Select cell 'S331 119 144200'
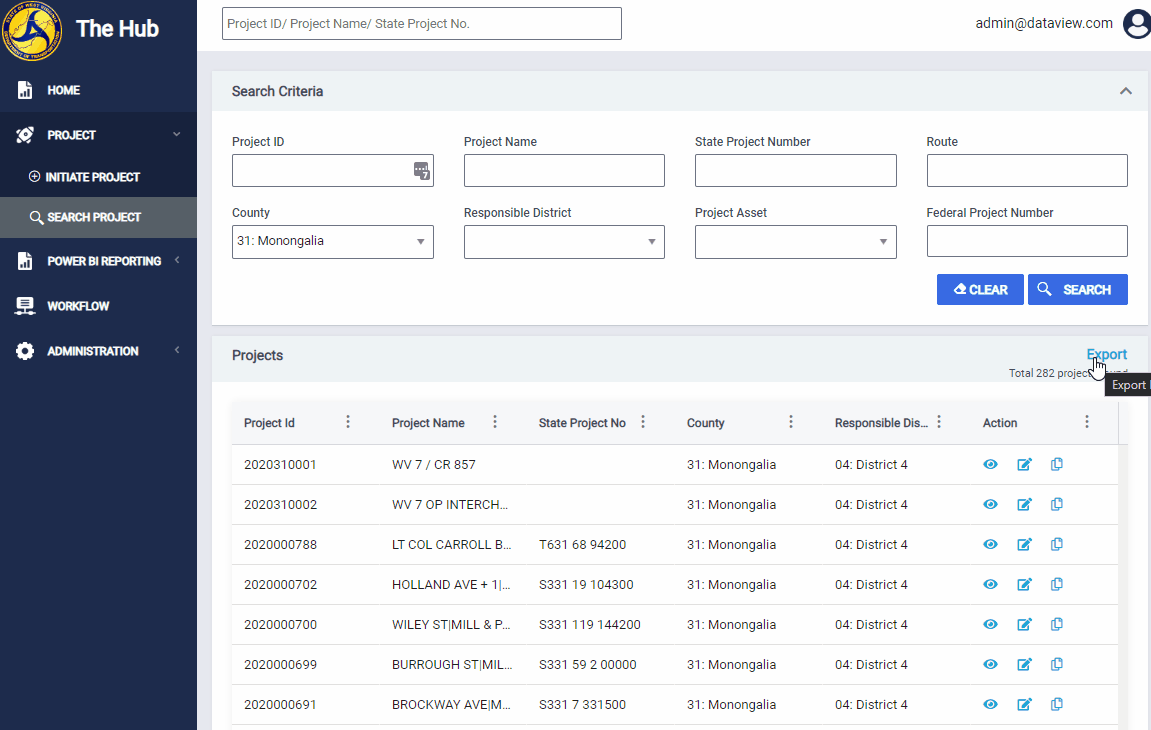 589,625
